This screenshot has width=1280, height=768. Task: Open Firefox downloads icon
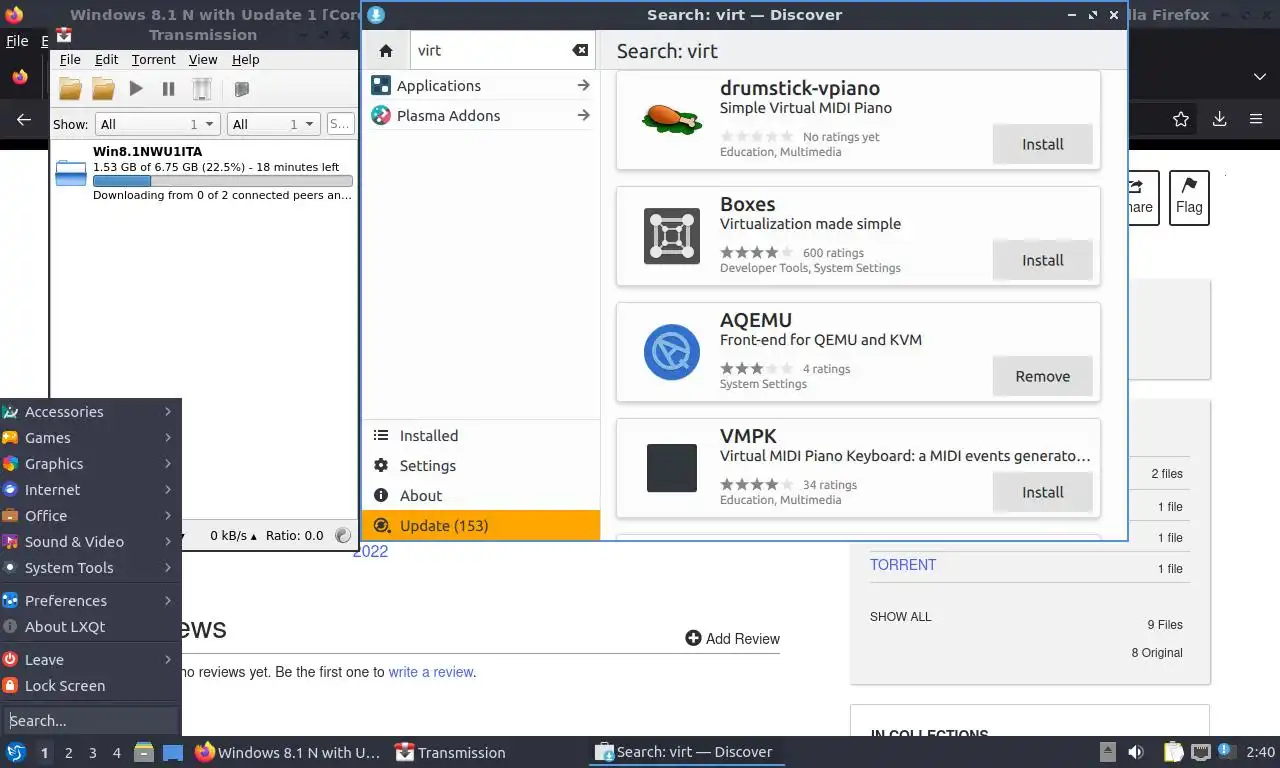(1219, 119)
